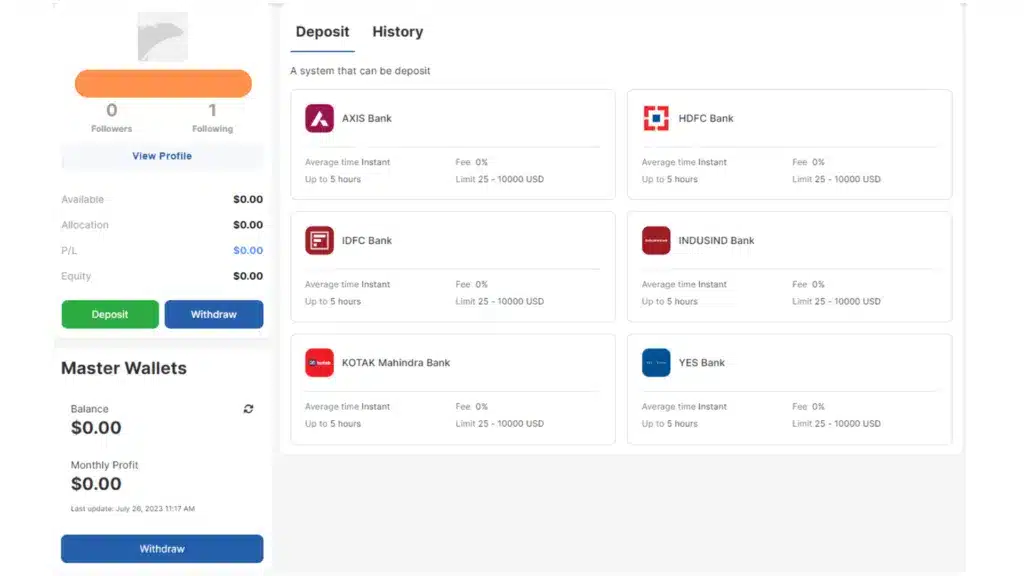Open the History tab
The image size is (1024, 576).
coord(398,31)
